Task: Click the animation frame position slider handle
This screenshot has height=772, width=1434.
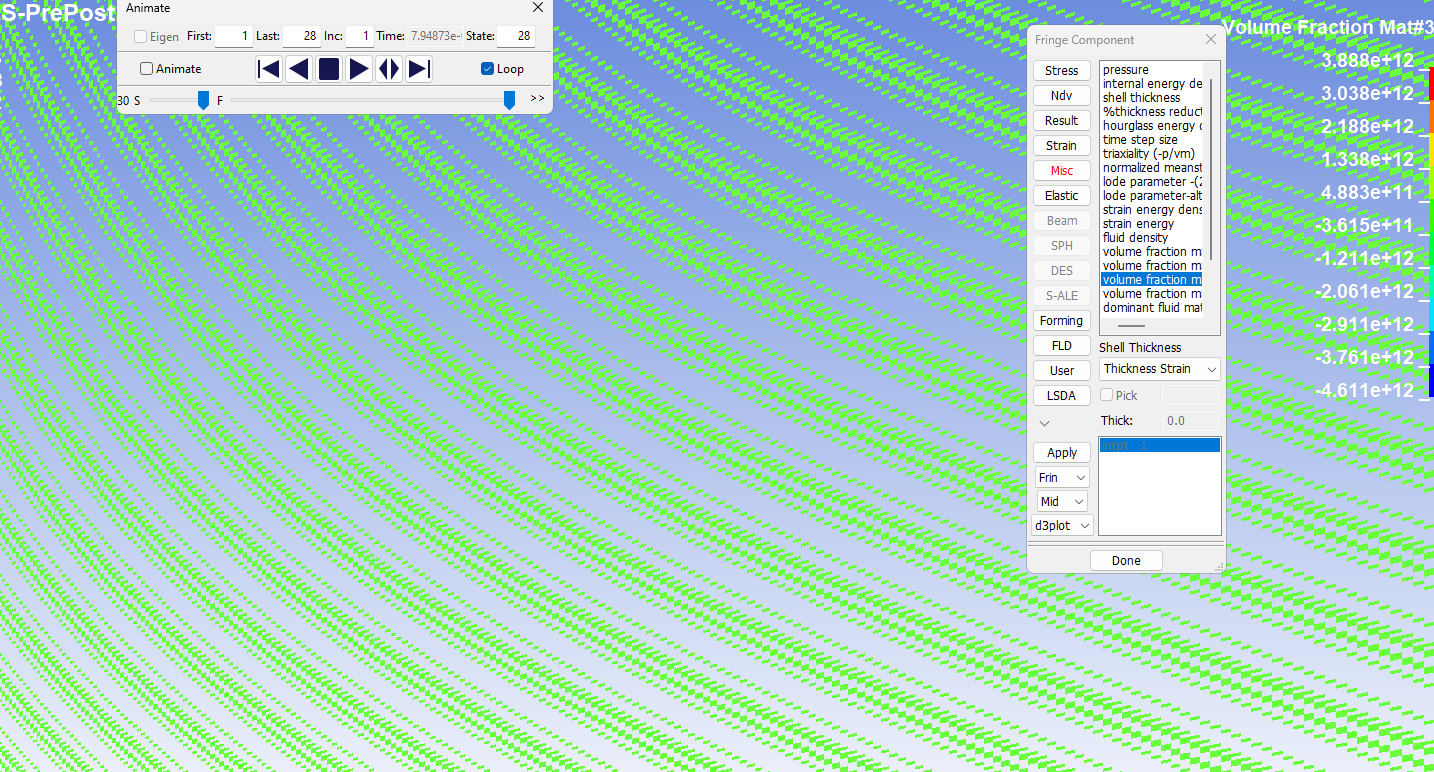Action: 509,99
